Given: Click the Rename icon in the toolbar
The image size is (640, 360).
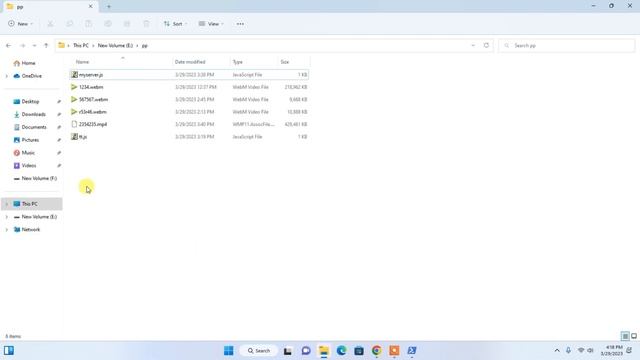Looking at the screenshot, I should click(x=108, y=24).
